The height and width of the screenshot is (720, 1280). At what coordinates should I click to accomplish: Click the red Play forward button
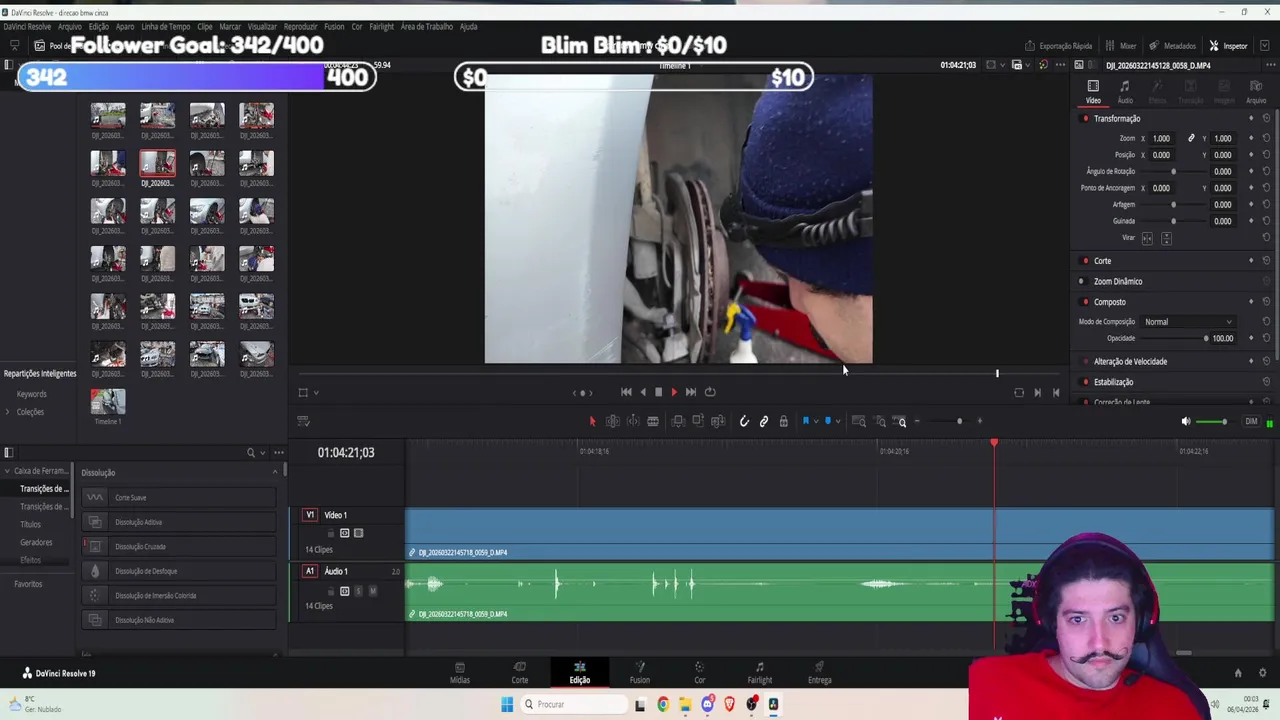pyautogui.click(x=673, y=392)
